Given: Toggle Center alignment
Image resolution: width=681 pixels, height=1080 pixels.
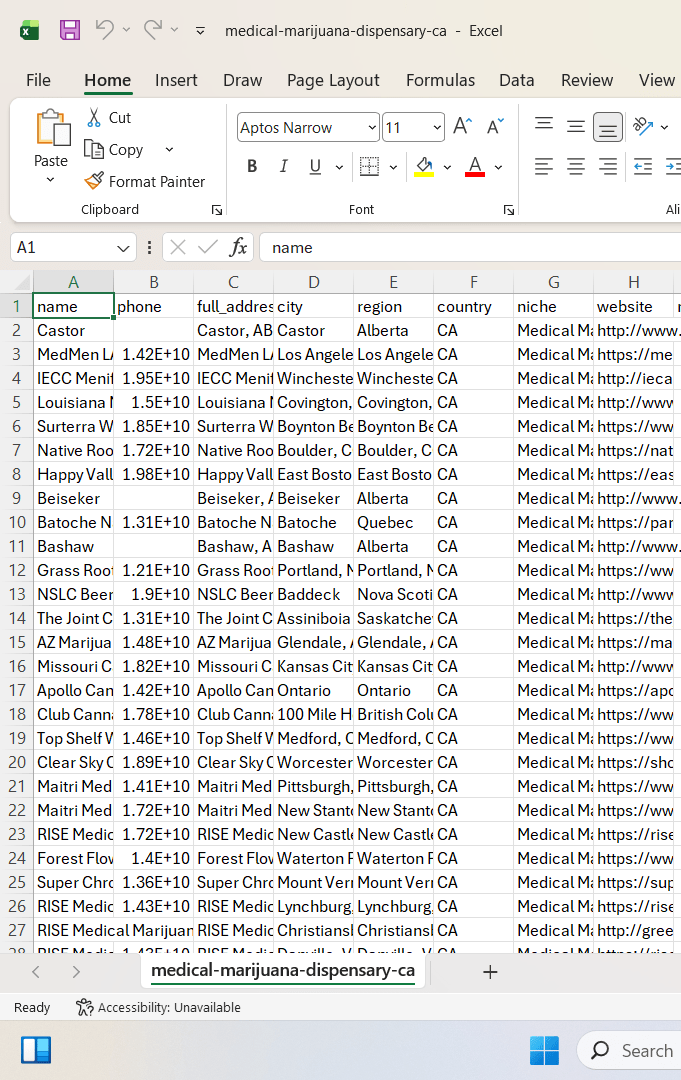Looking at the screenshot, I should click(576, 166).
